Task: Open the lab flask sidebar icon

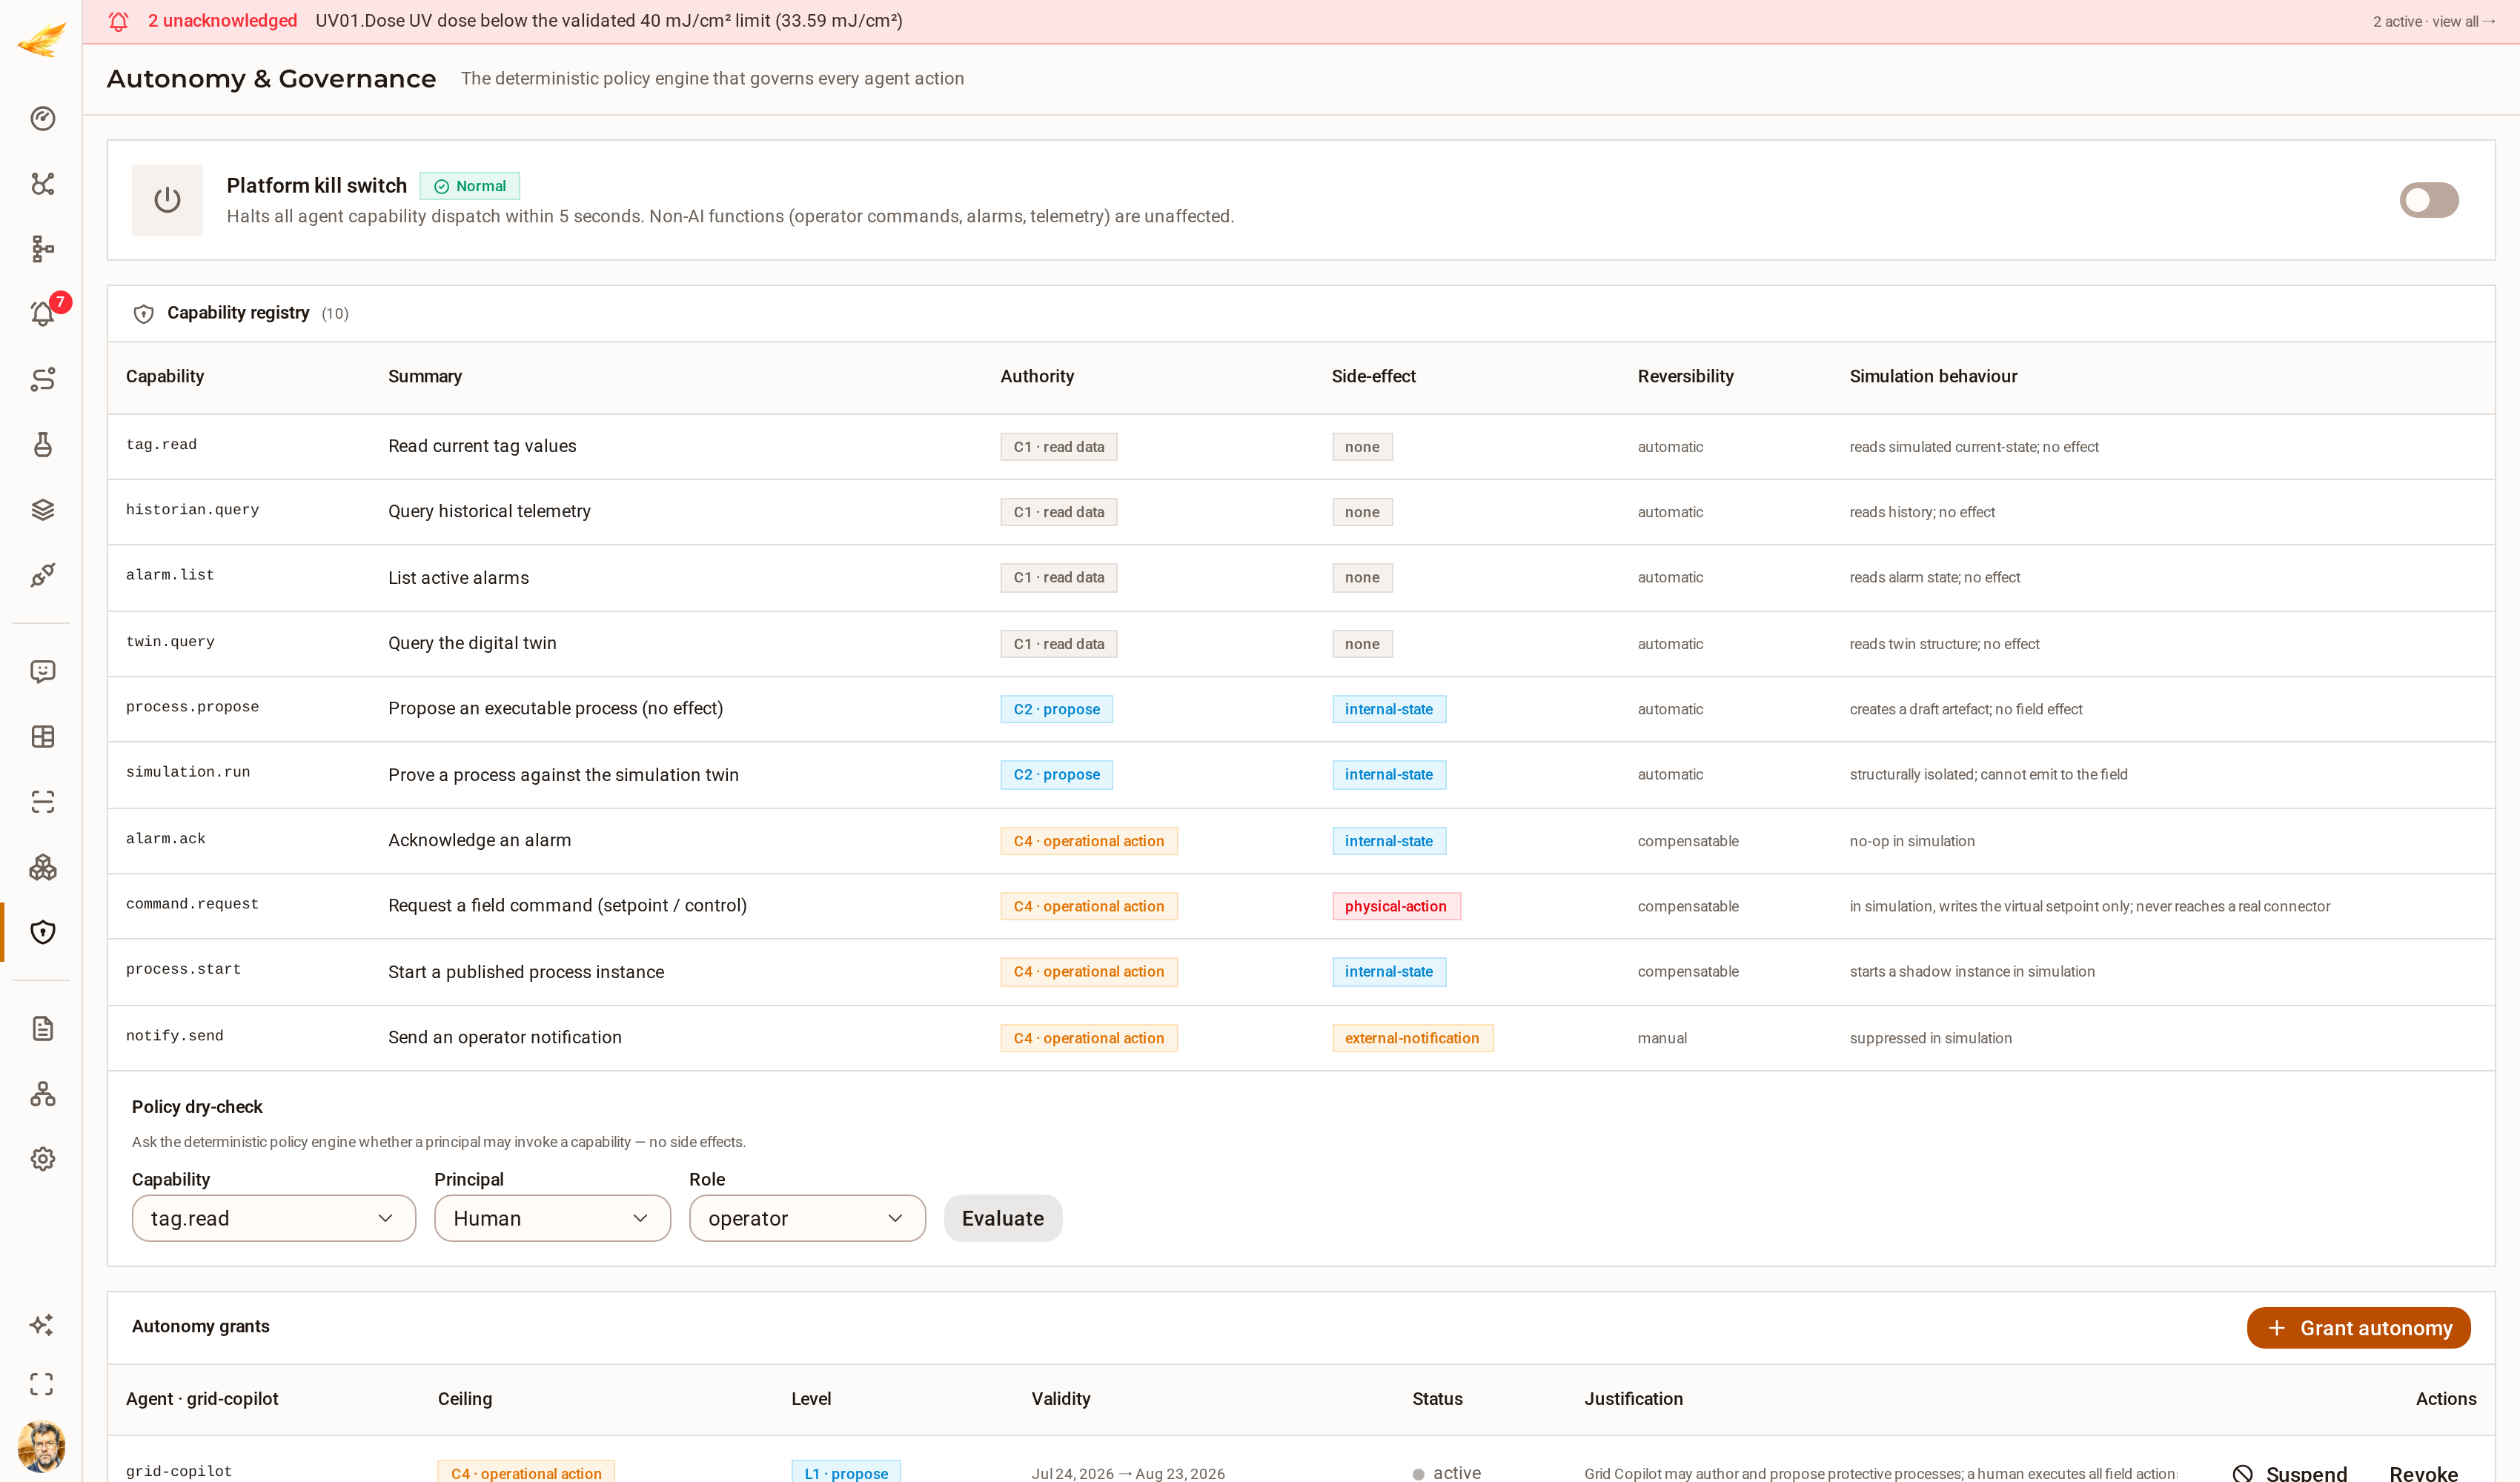Action: [x=42, y=444]
